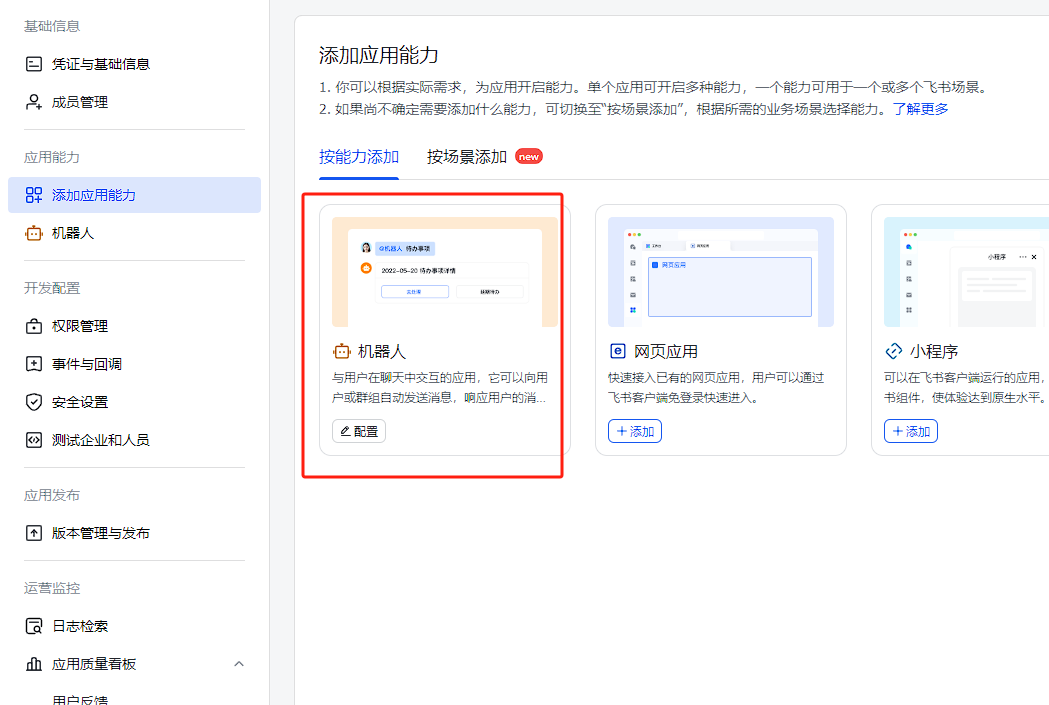Image resolution: width=1049 pixels, height=705 pixels.
Task: Click the 安全设置 shield icon
Action: pos(33,402)
